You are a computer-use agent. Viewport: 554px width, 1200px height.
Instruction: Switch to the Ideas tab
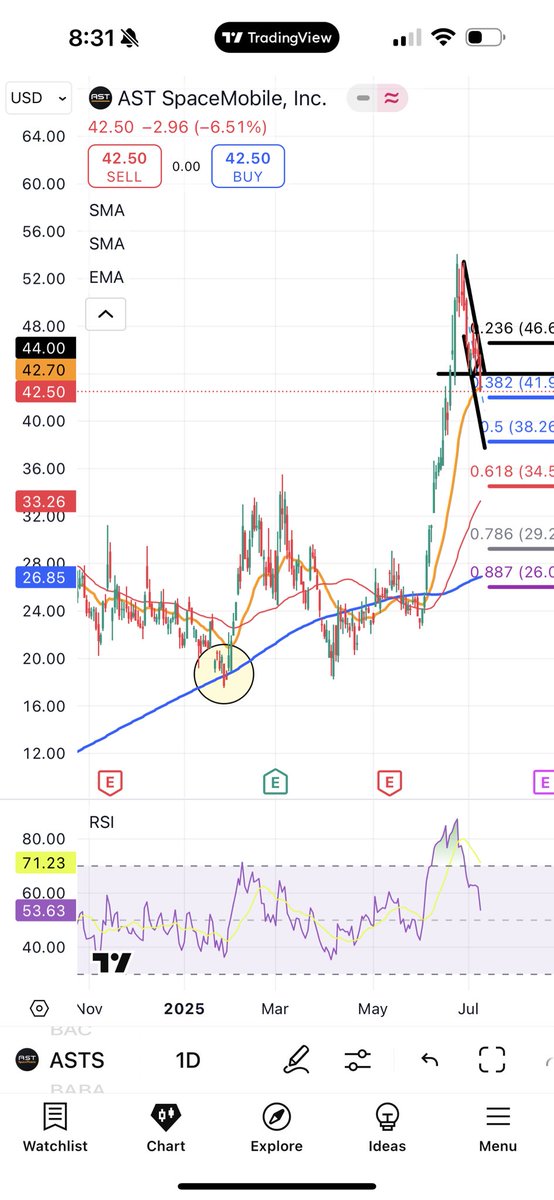point(387,1128)
